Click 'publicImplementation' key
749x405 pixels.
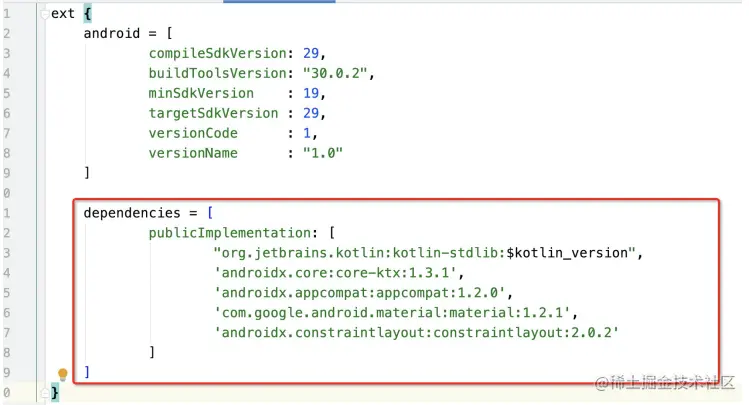229,233
